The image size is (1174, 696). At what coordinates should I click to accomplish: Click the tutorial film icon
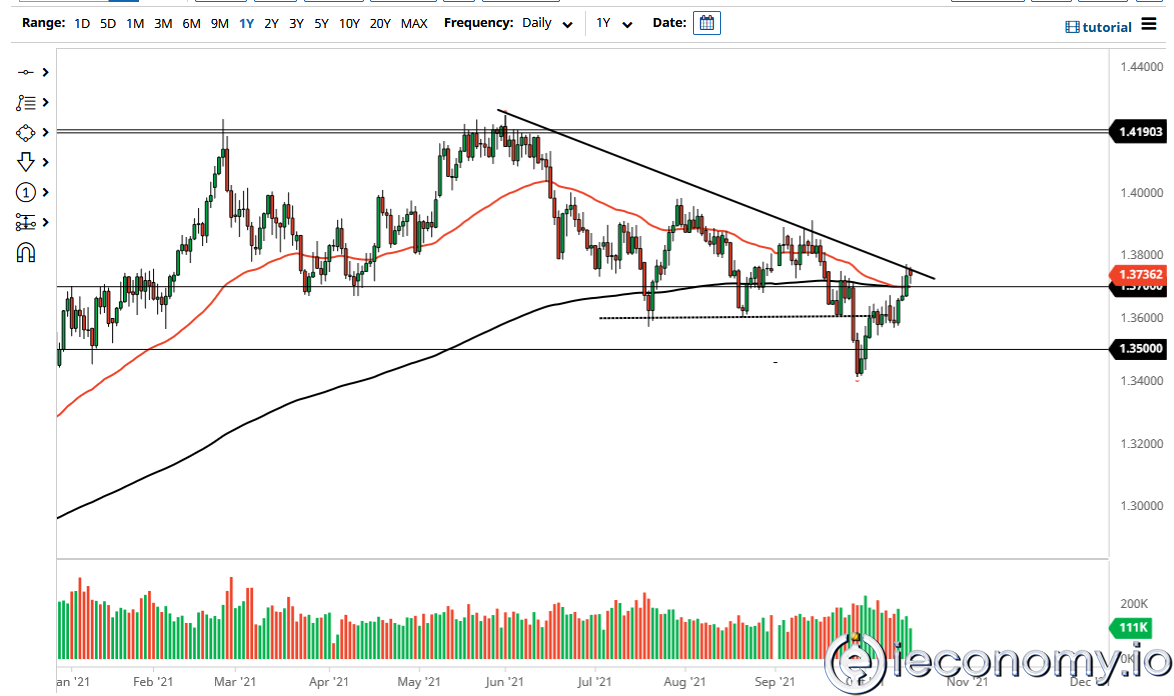(x=1071, y=27)
